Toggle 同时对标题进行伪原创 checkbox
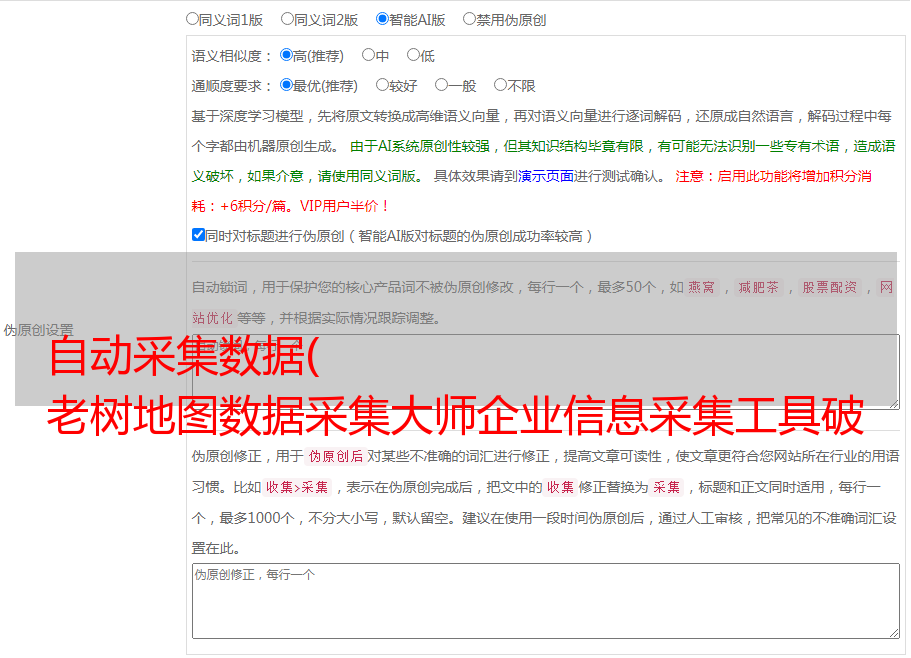911x658 pixels. tap(198, 235)
